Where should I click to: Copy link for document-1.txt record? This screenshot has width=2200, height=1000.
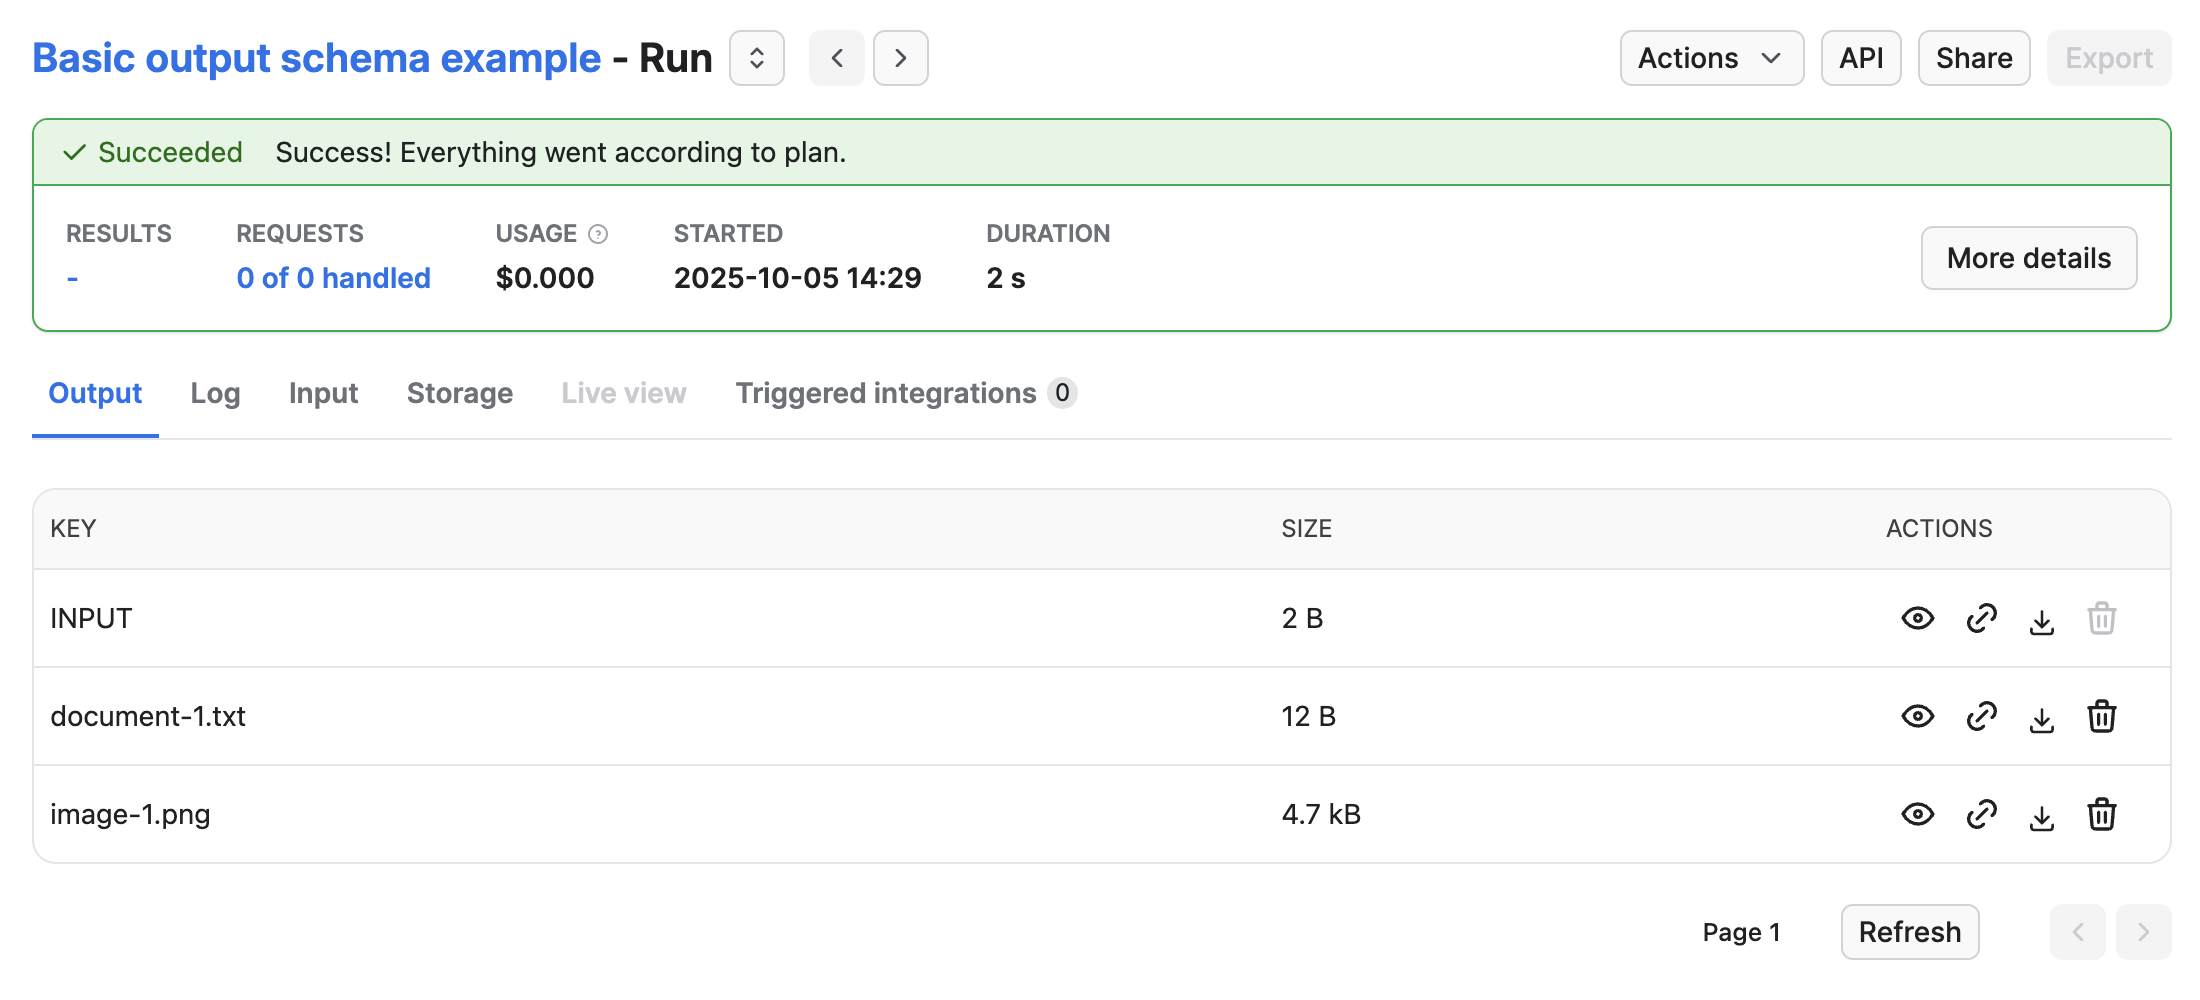coord(1981,716)
